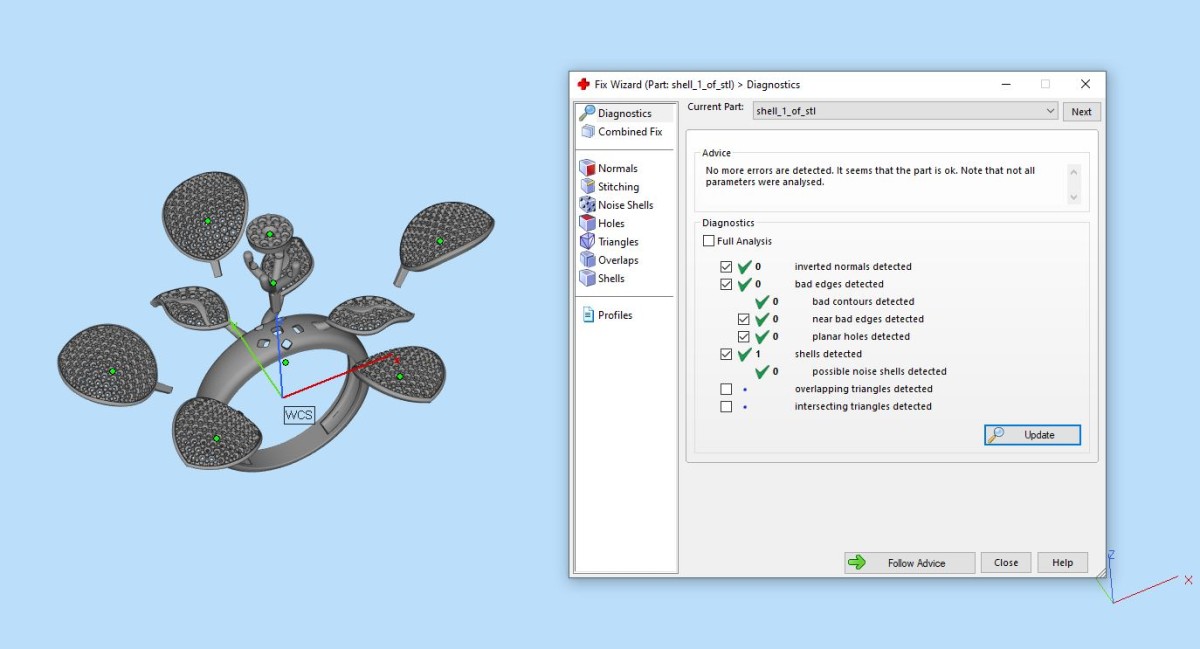The image size is (1200, 649).
Task: Tick intersecting triangles detected checkbox
Action: coord(726,407)
